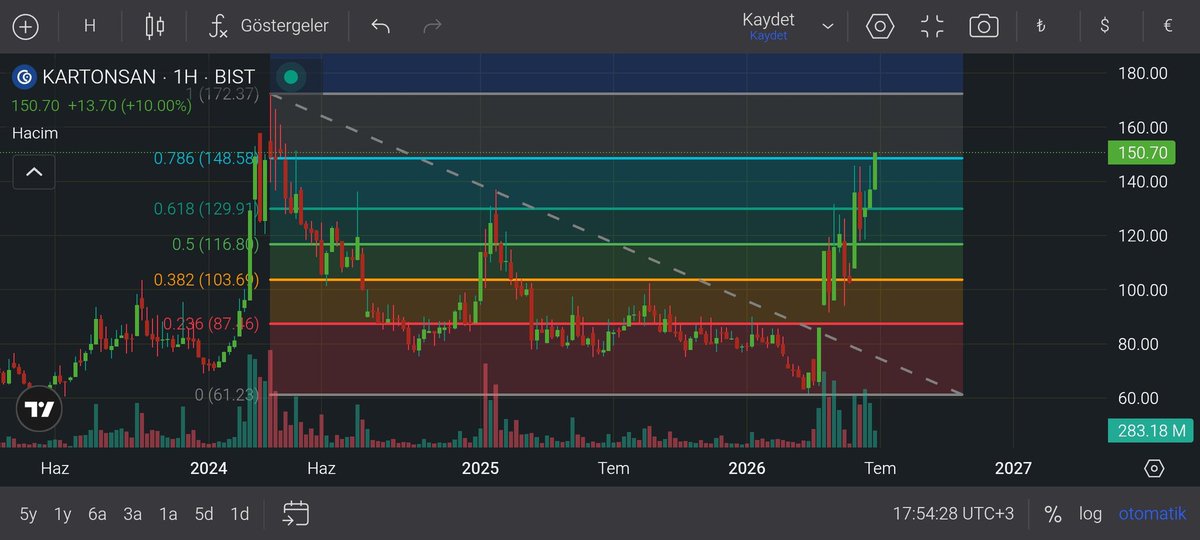Select the 1y time range
Image resolution: width=1200 pixels, height=540 pixels.
coord(62,514)
